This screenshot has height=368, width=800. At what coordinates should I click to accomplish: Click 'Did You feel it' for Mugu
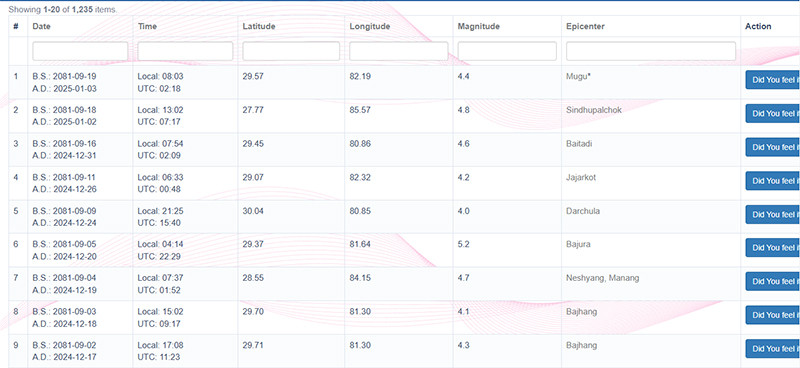click(773, 80)
